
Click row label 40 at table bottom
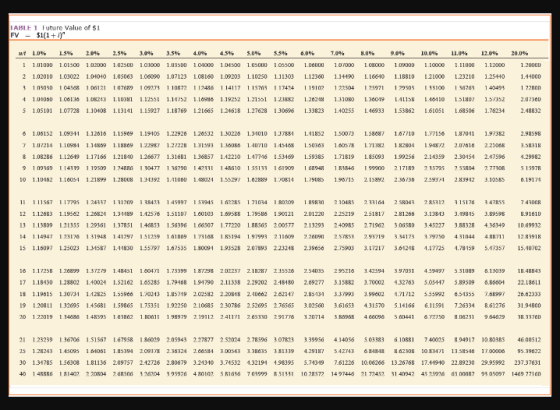(x=23, y=374)
